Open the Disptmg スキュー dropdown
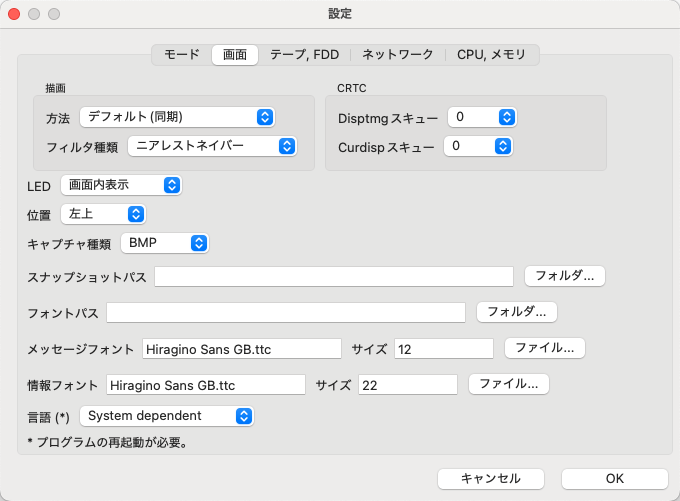The height and width of the screenshot is (501, 680). point(482,117)
